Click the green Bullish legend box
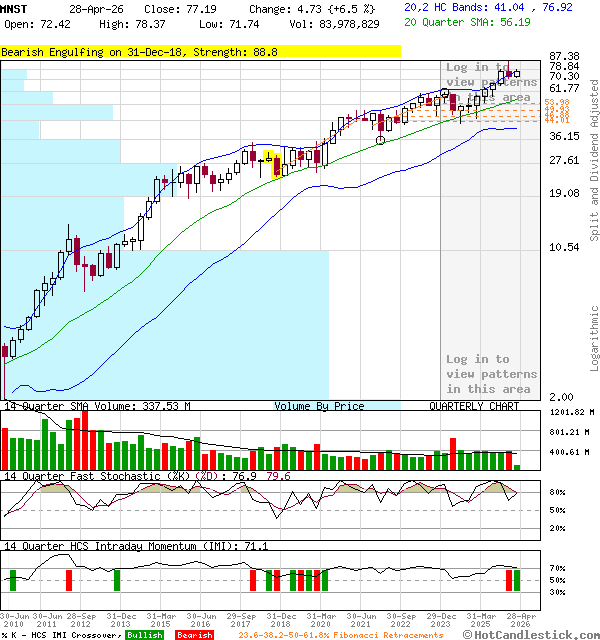This screenshot has height=640, width=600. (x=146, y=635)
